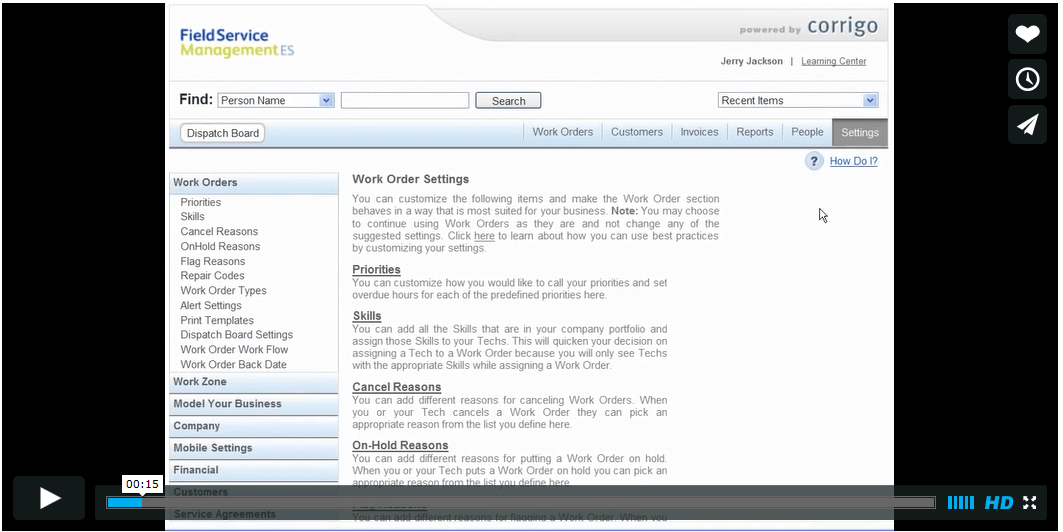Select Work Order Types in sidebar
Screen dimensions: 1063x532
tap(223, 290)
